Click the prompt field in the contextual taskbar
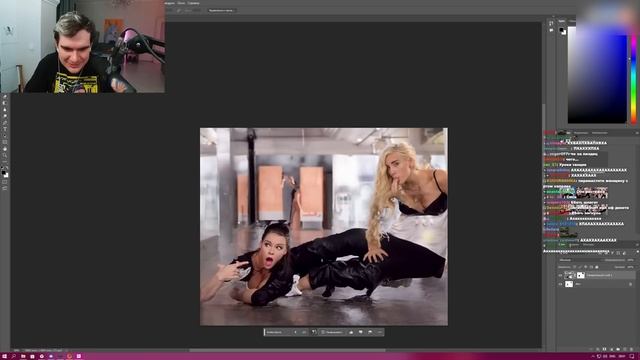The height and width of the screenshot is (360, 640). pos(277,332)
